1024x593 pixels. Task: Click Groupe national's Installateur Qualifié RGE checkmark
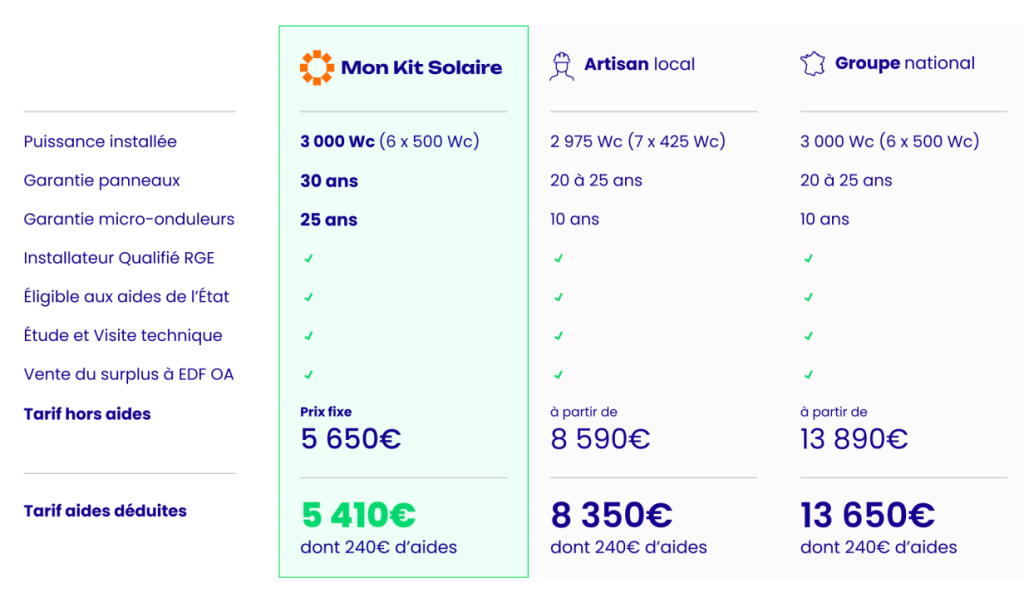pos(808,258)
